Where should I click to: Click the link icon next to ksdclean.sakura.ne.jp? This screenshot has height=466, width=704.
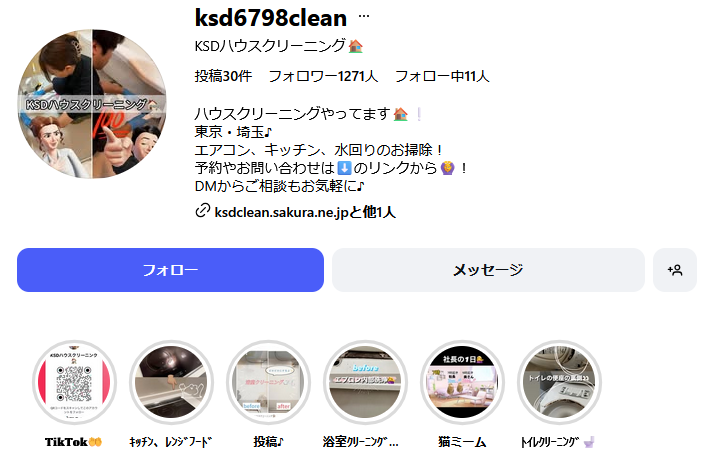202,211
